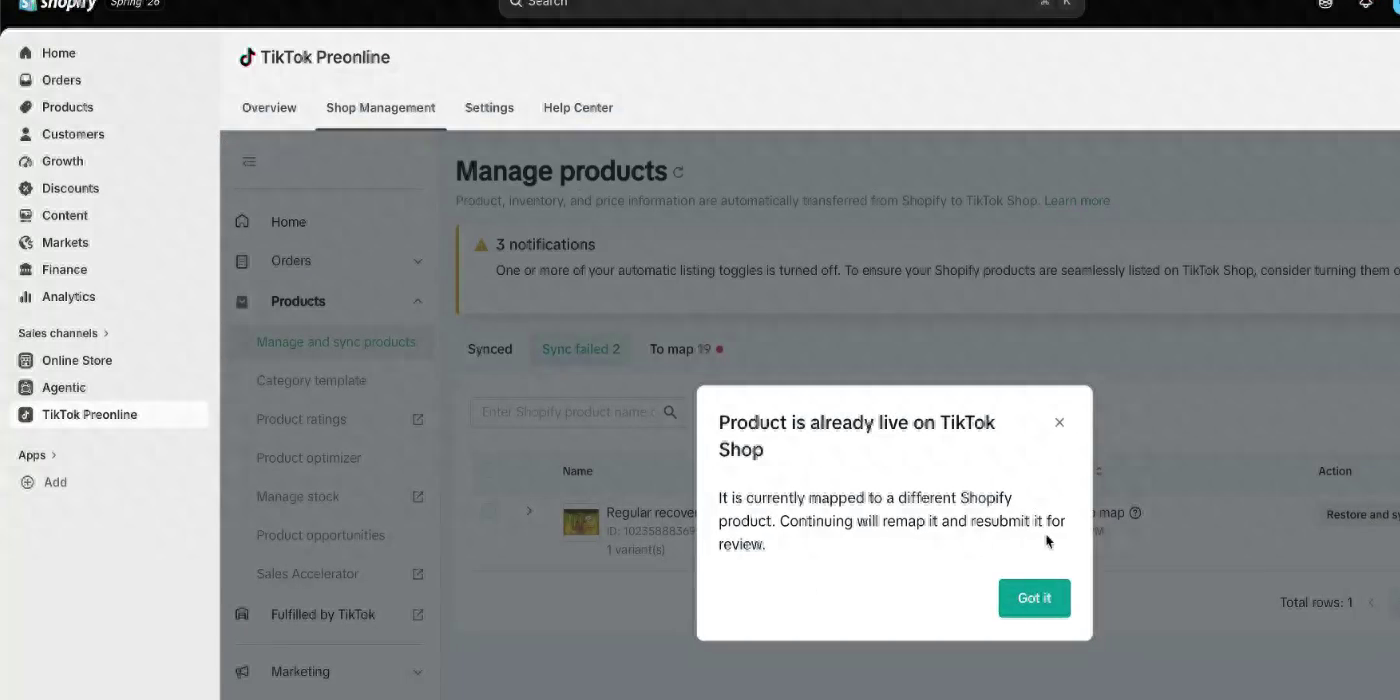Viewport: 1400px width, 700px height.
Task: Open Manage and sync products
Action: (x=335, y=342)
